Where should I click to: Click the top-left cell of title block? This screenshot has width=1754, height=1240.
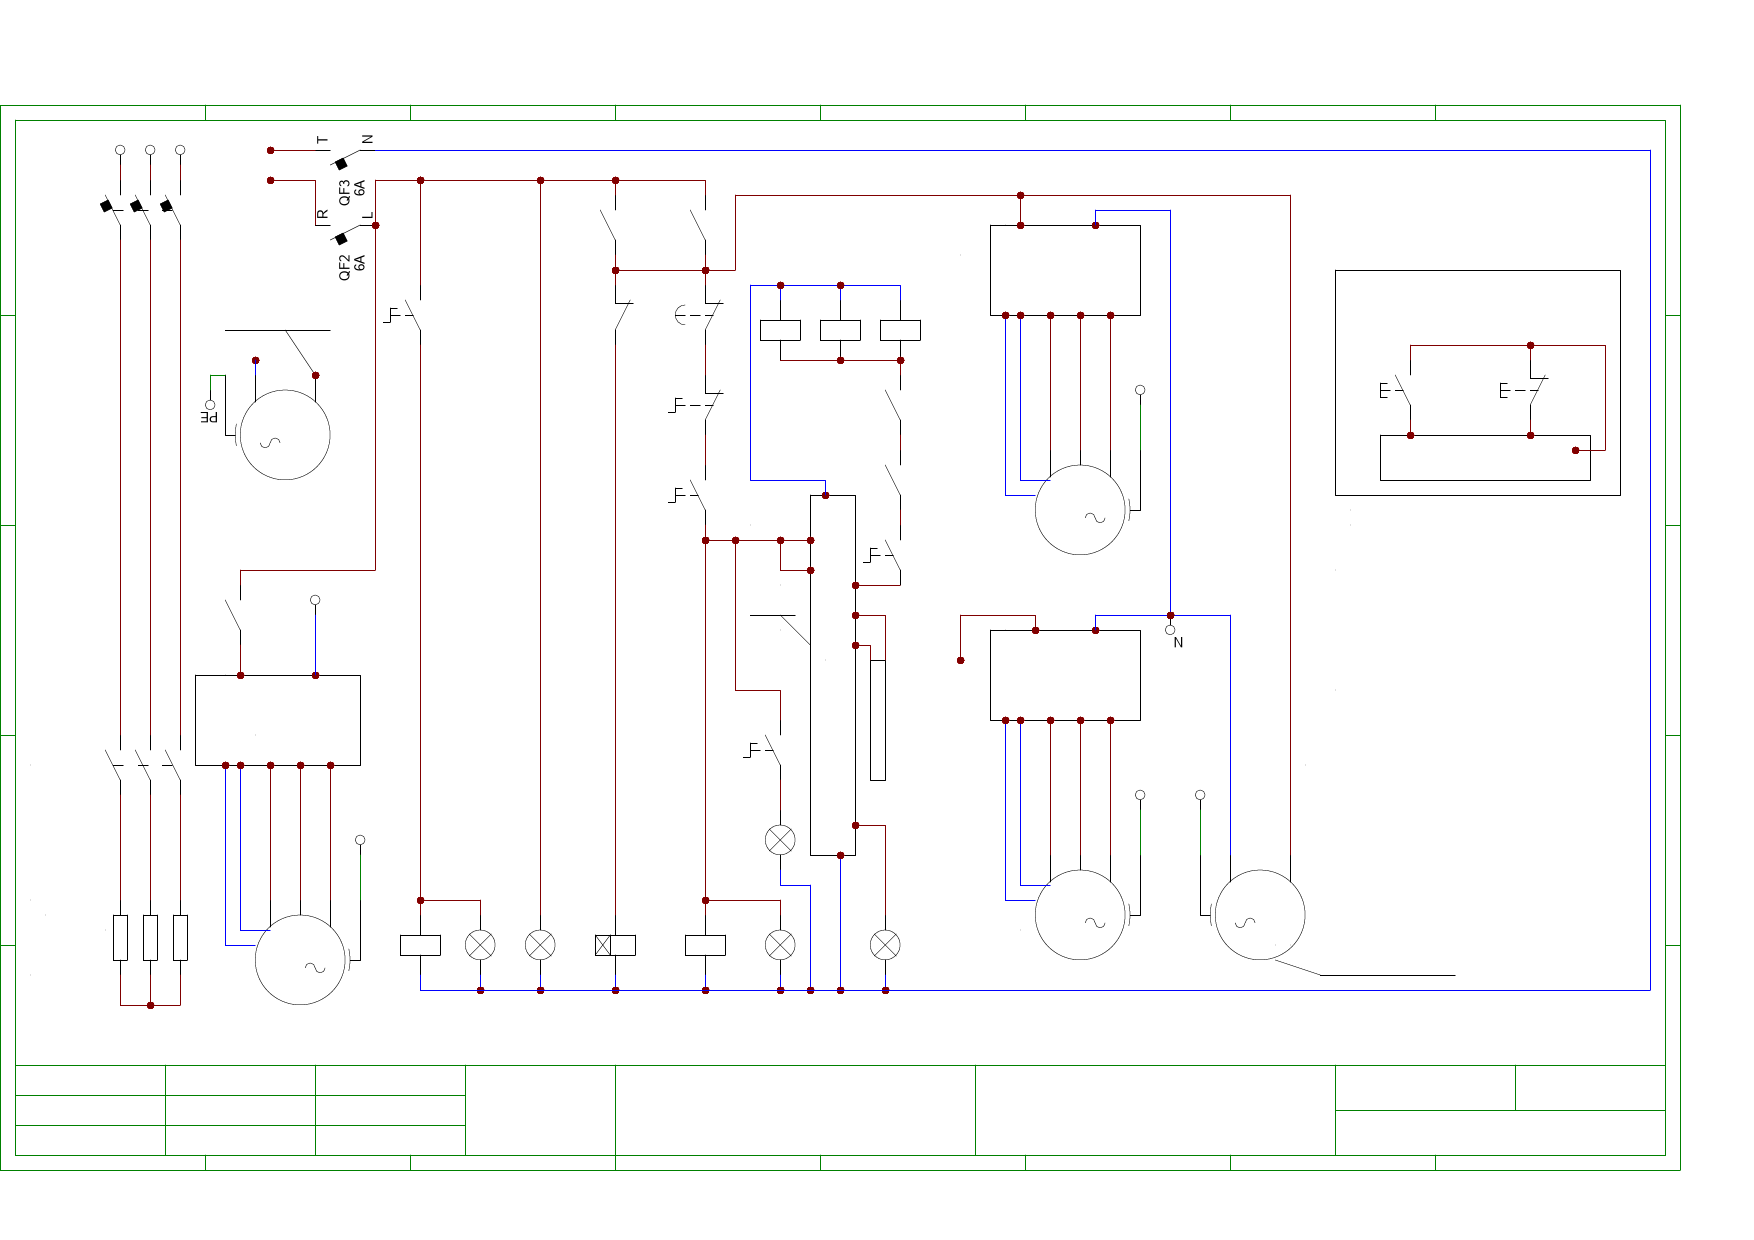coord(90,1080)
